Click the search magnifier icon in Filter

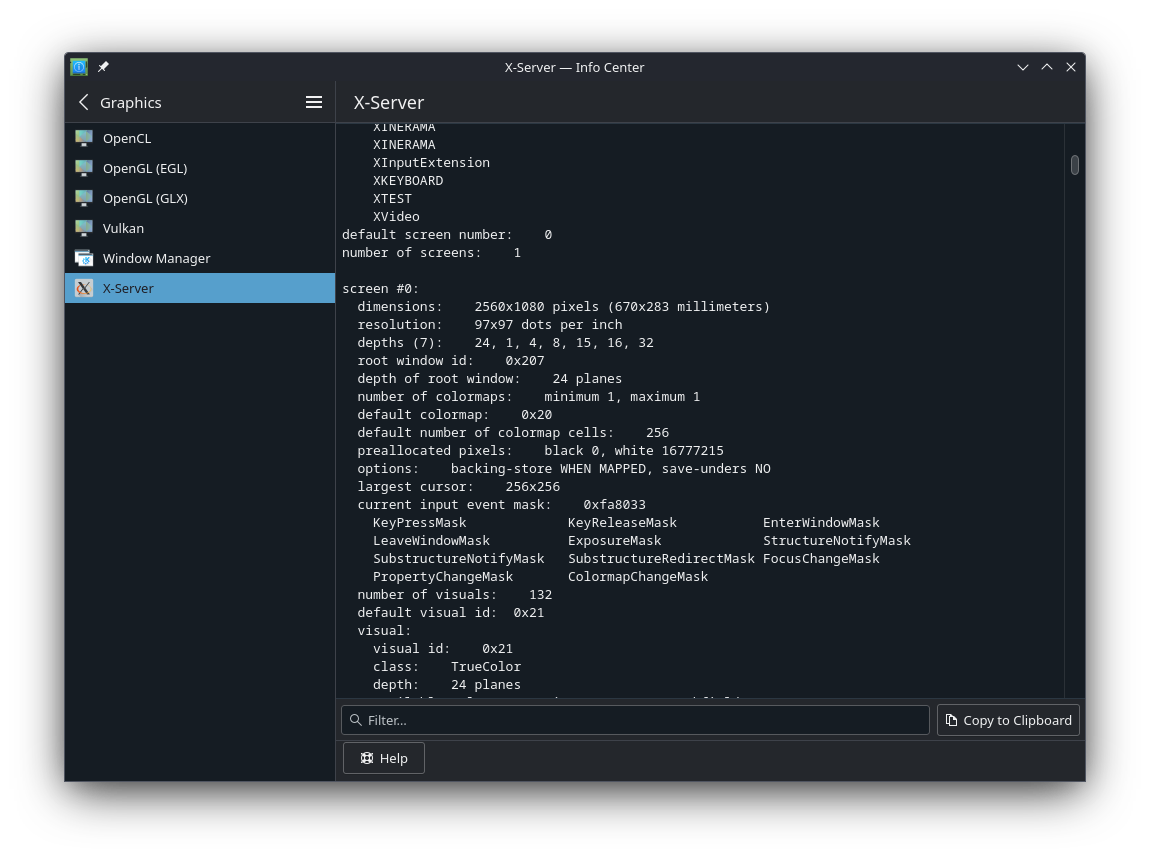pyautogui.click(x=356, y=720)
